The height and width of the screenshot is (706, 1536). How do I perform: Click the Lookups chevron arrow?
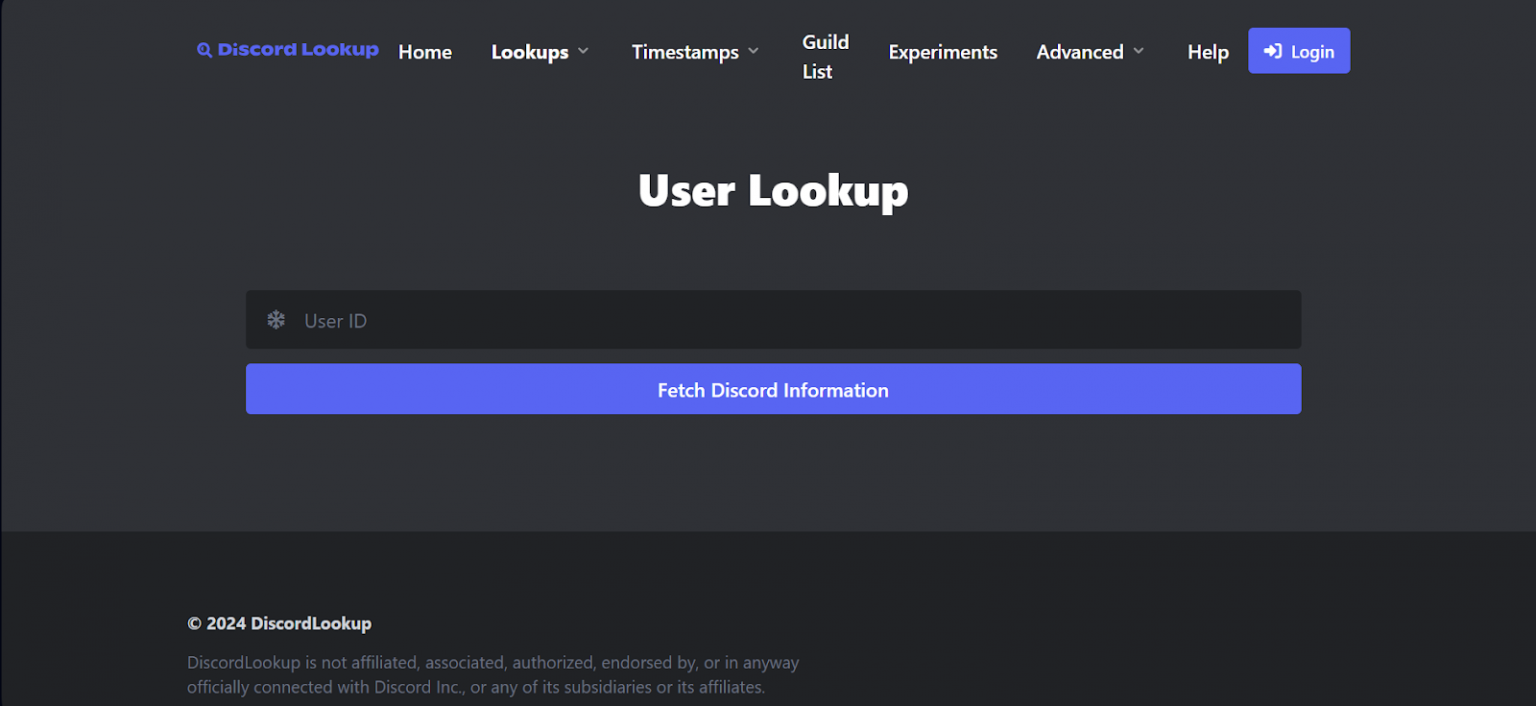[584, 52]
